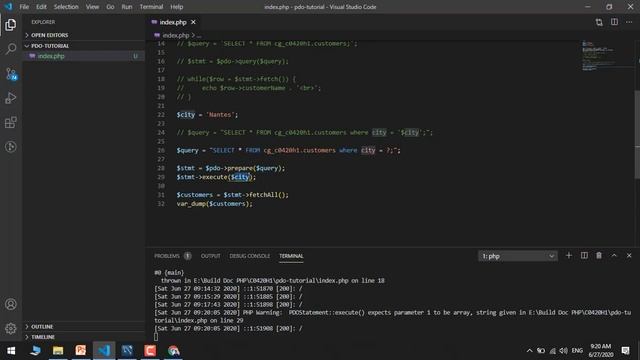Open PowerPoint from the taskbar
Image resolution: width=640 pixels, height=360 pixels.
[81, 351]
